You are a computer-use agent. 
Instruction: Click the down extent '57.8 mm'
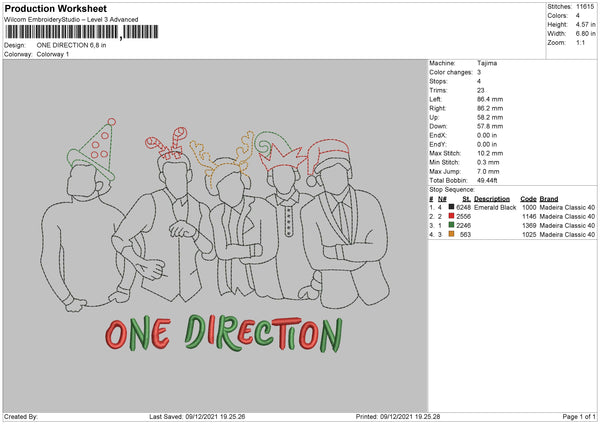point(490,126)
